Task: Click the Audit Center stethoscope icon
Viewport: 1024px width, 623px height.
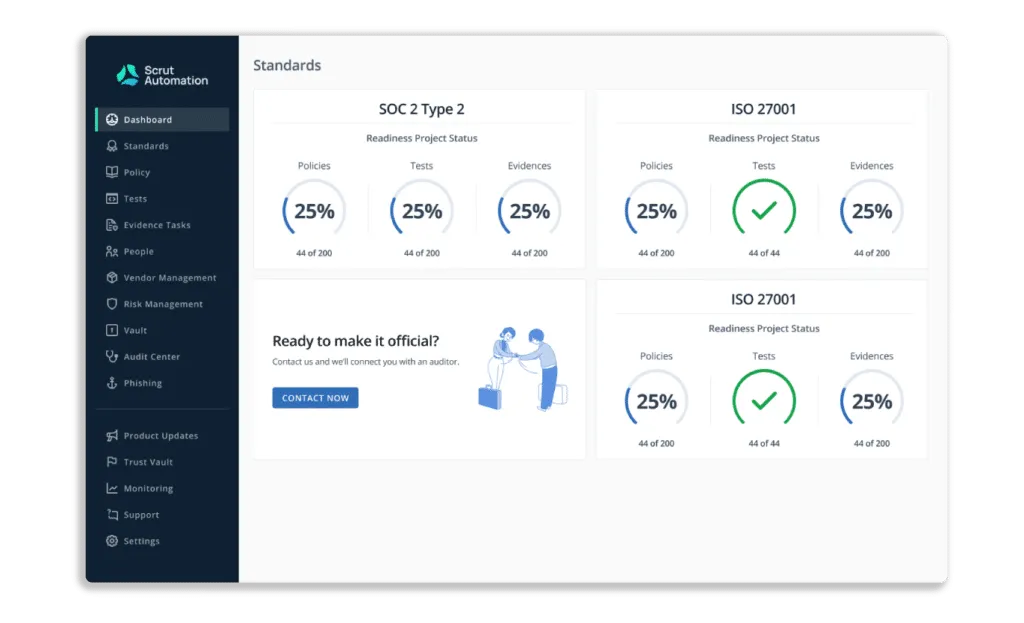Action: point(112,357)
